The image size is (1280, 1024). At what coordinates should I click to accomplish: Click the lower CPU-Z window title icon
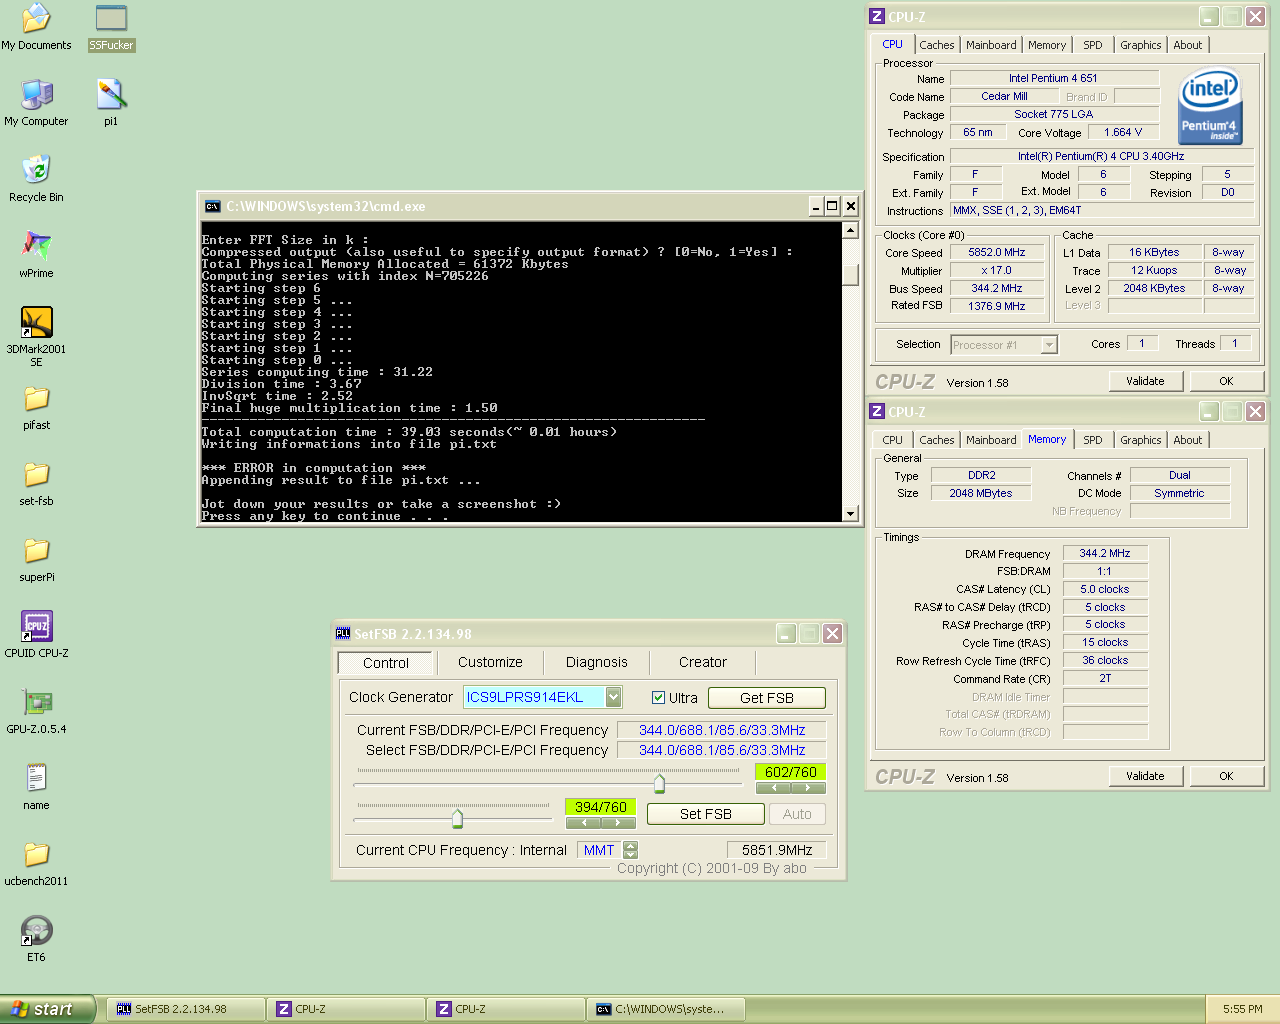877,411
